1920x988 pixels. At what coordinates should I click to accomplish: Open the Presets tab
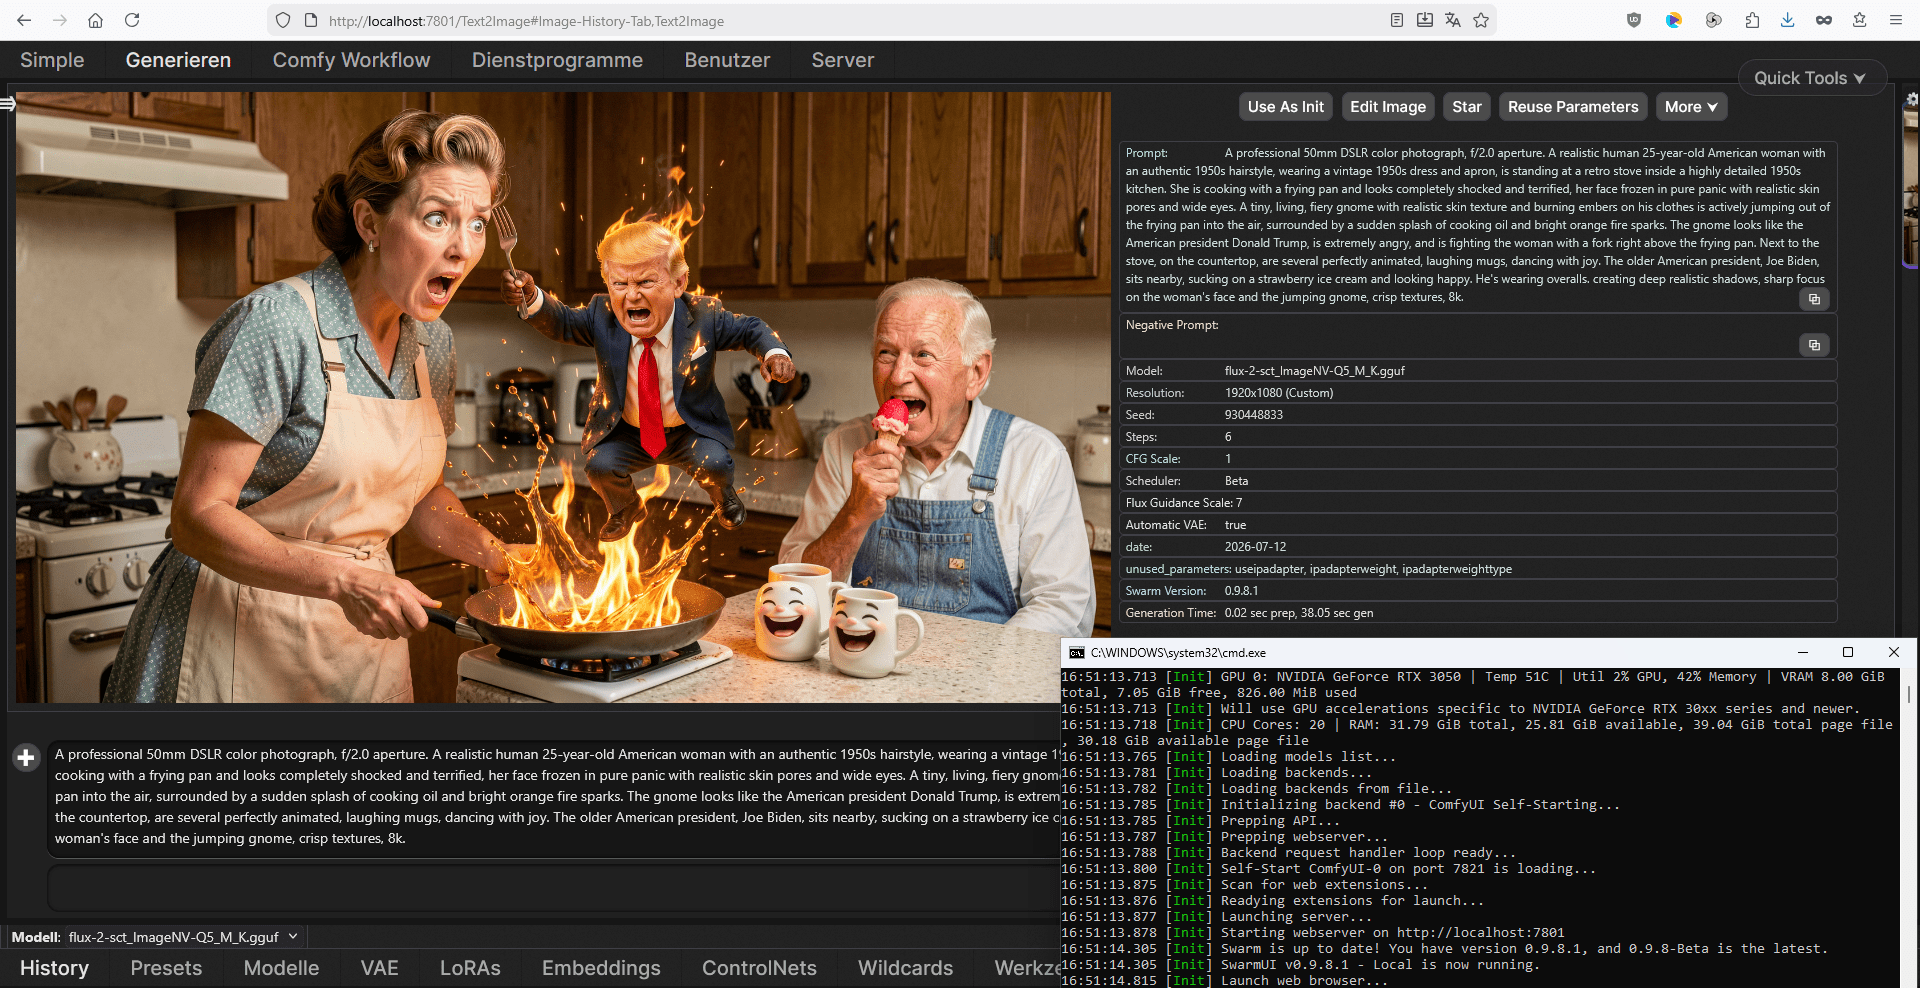click(166, 968)
